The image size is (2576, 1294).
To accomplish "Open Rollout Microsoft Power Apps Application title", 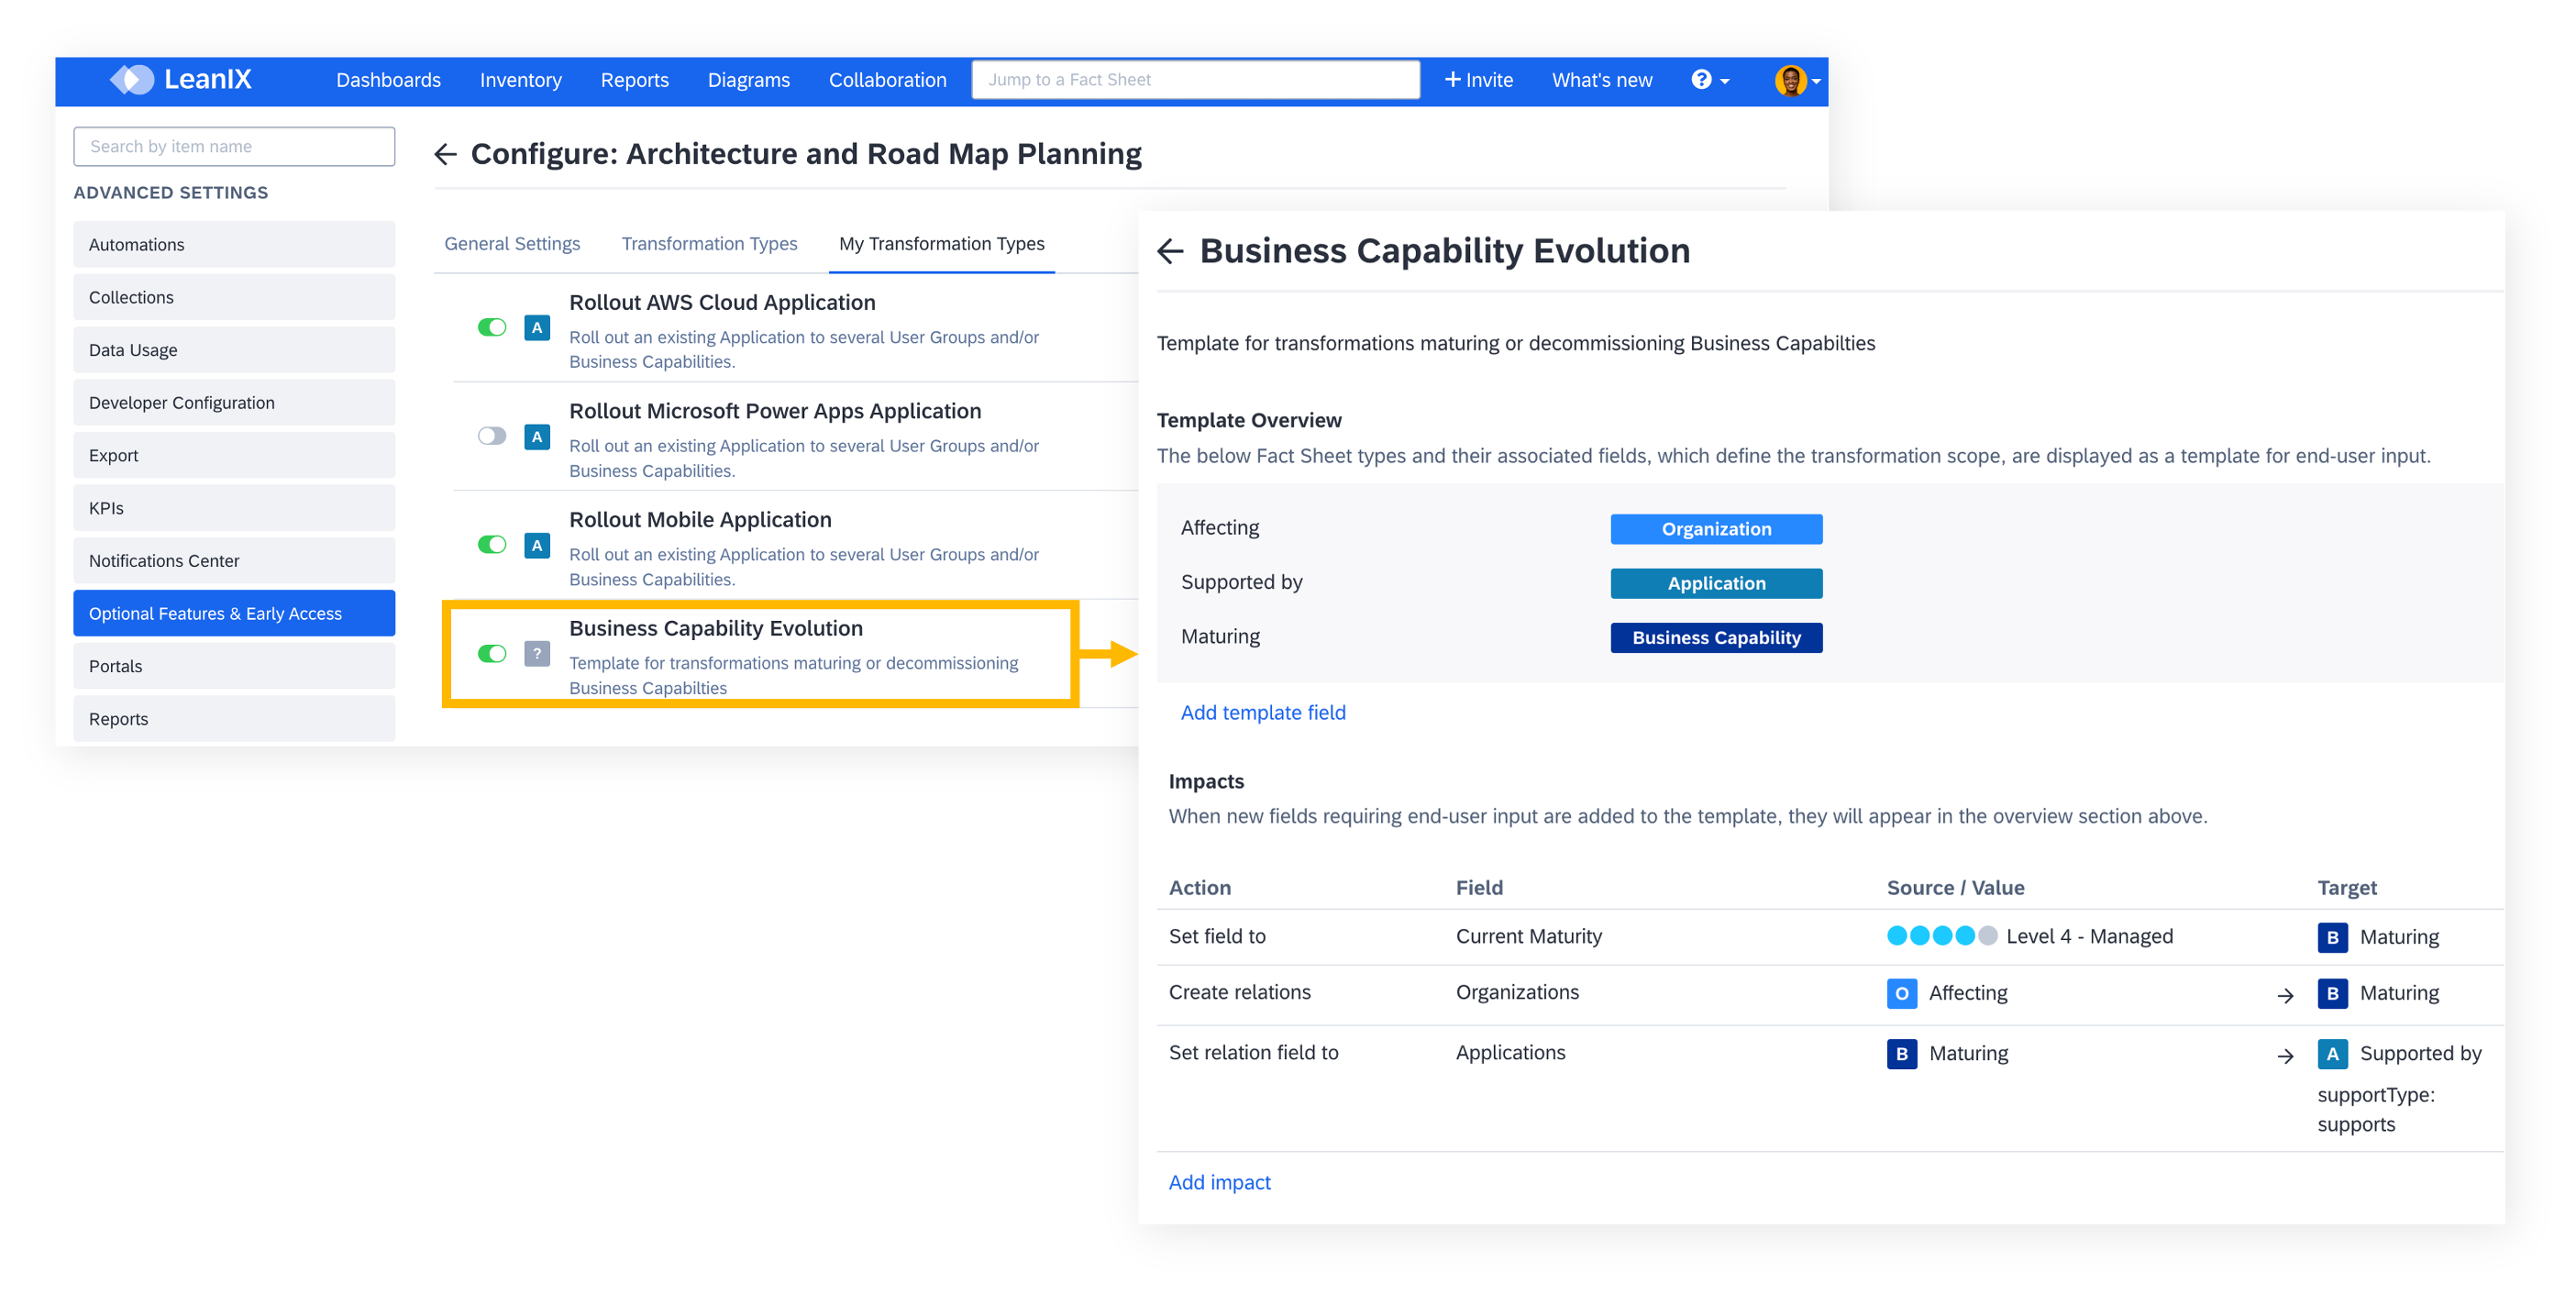I will [775, 412].
